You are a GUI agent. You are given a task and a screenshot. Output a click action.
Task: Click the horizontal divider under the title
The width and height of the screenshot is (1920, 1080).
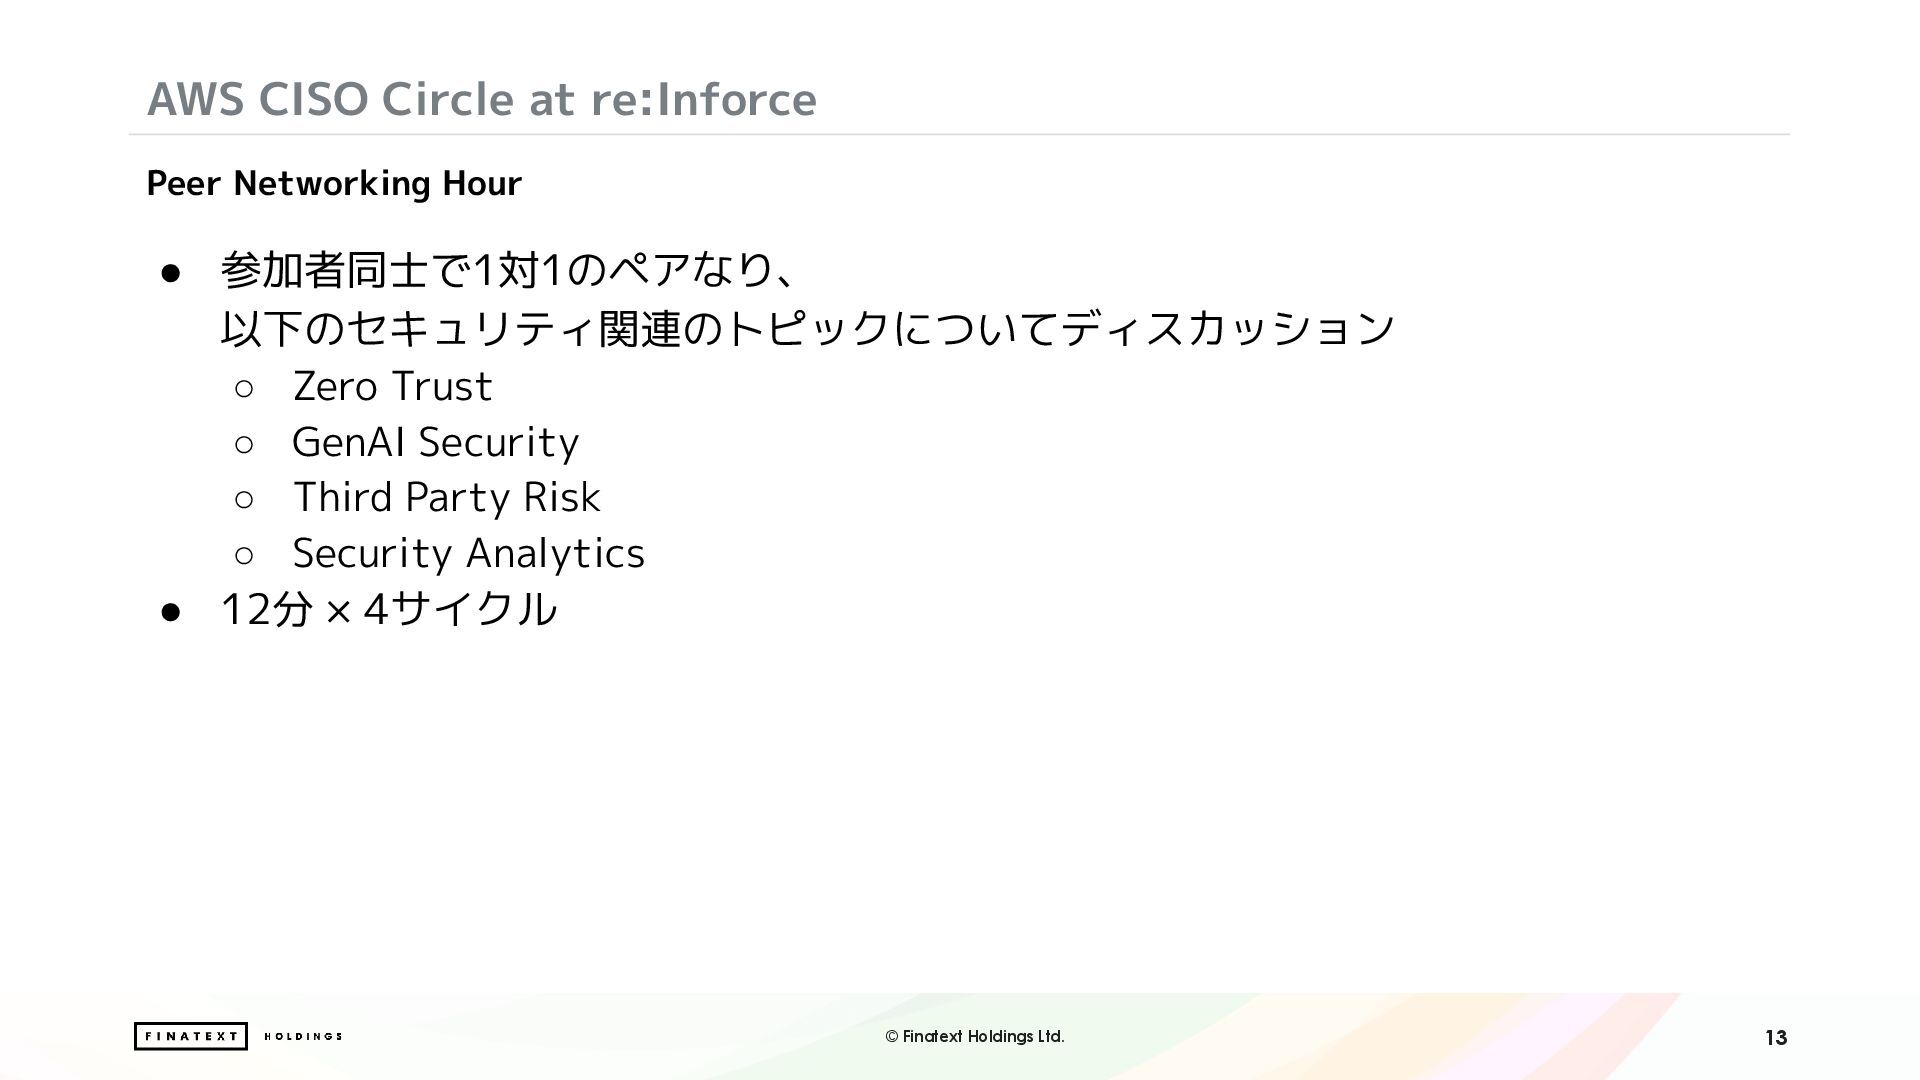coord(958,134)
